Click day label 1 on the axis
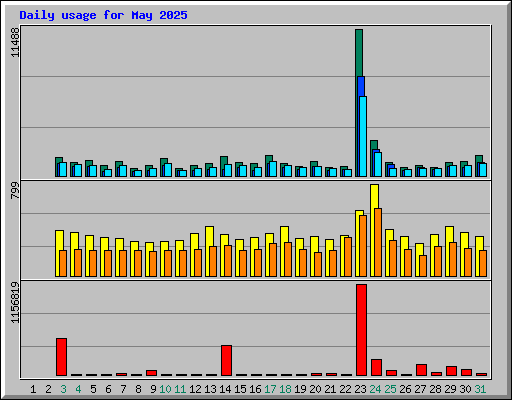The width and height of the screenshot is (512, 400). [33, 389]
